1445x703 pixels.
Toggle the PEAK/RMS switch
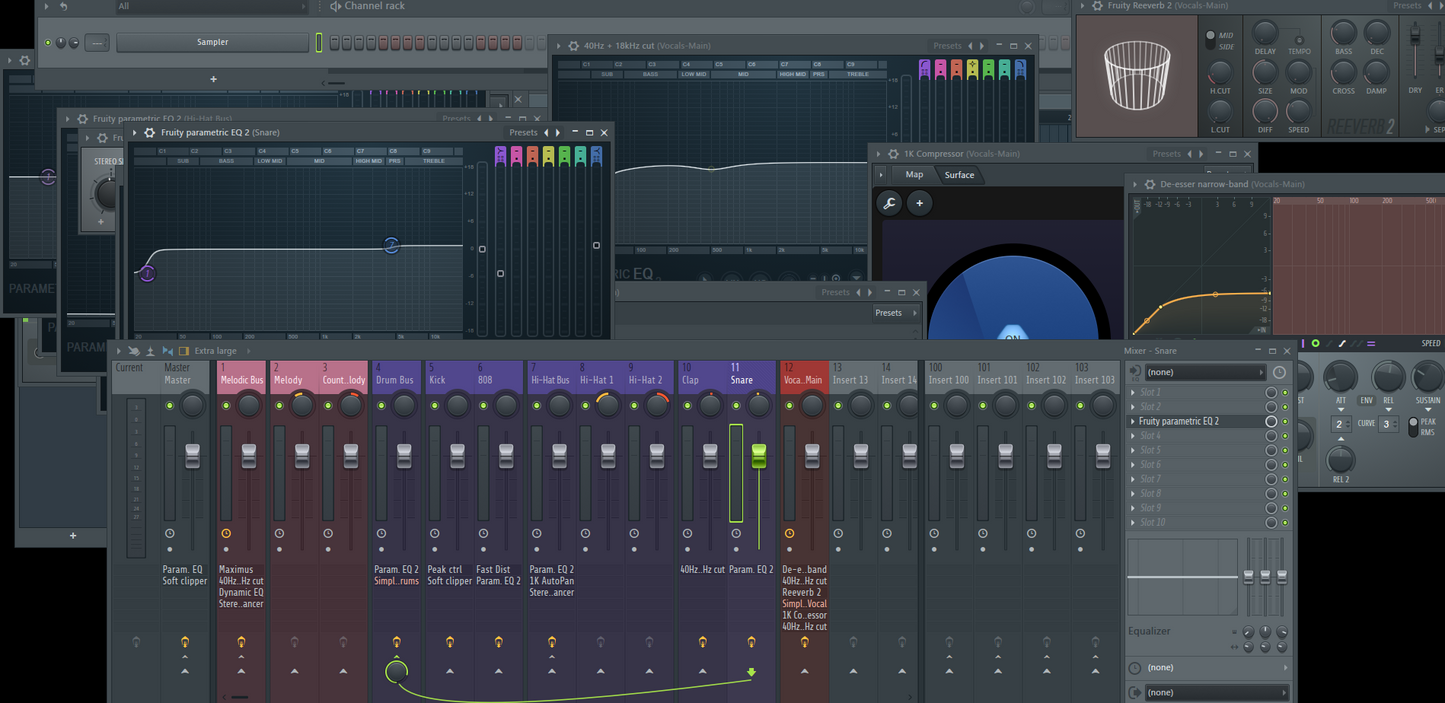(x=1413, y=426)
